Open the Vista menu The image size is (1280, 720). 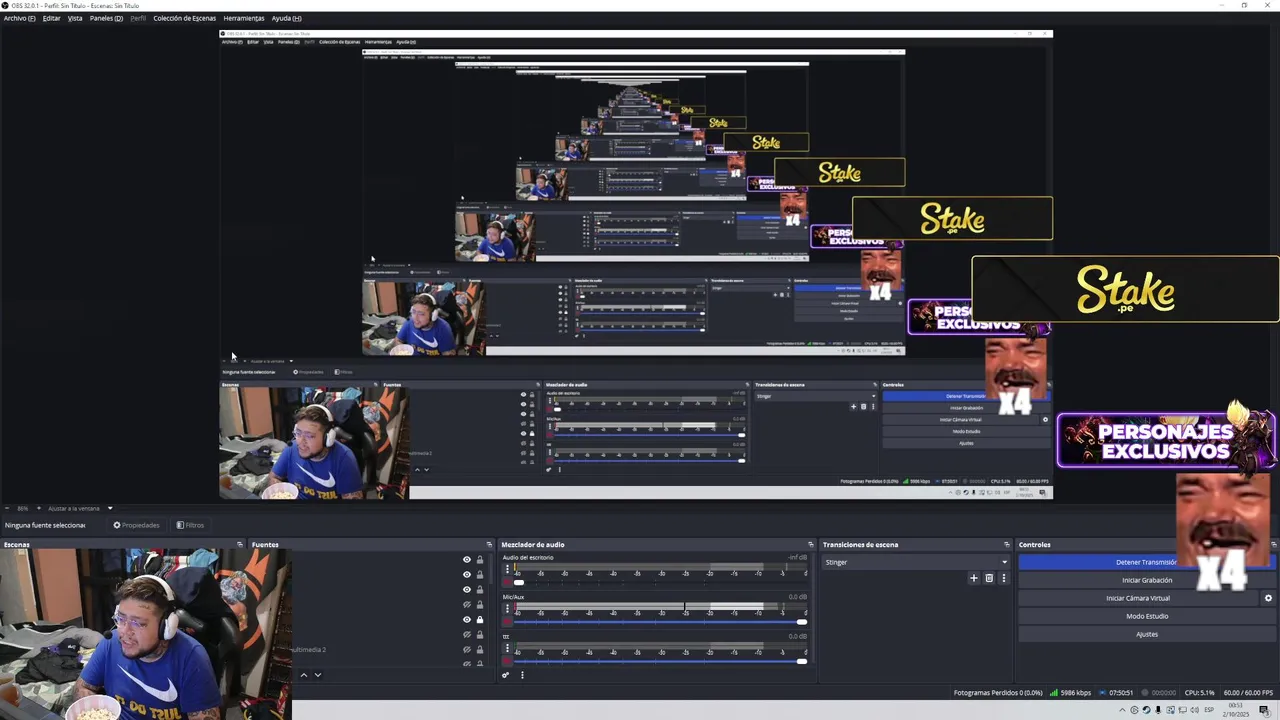point(75,18)
